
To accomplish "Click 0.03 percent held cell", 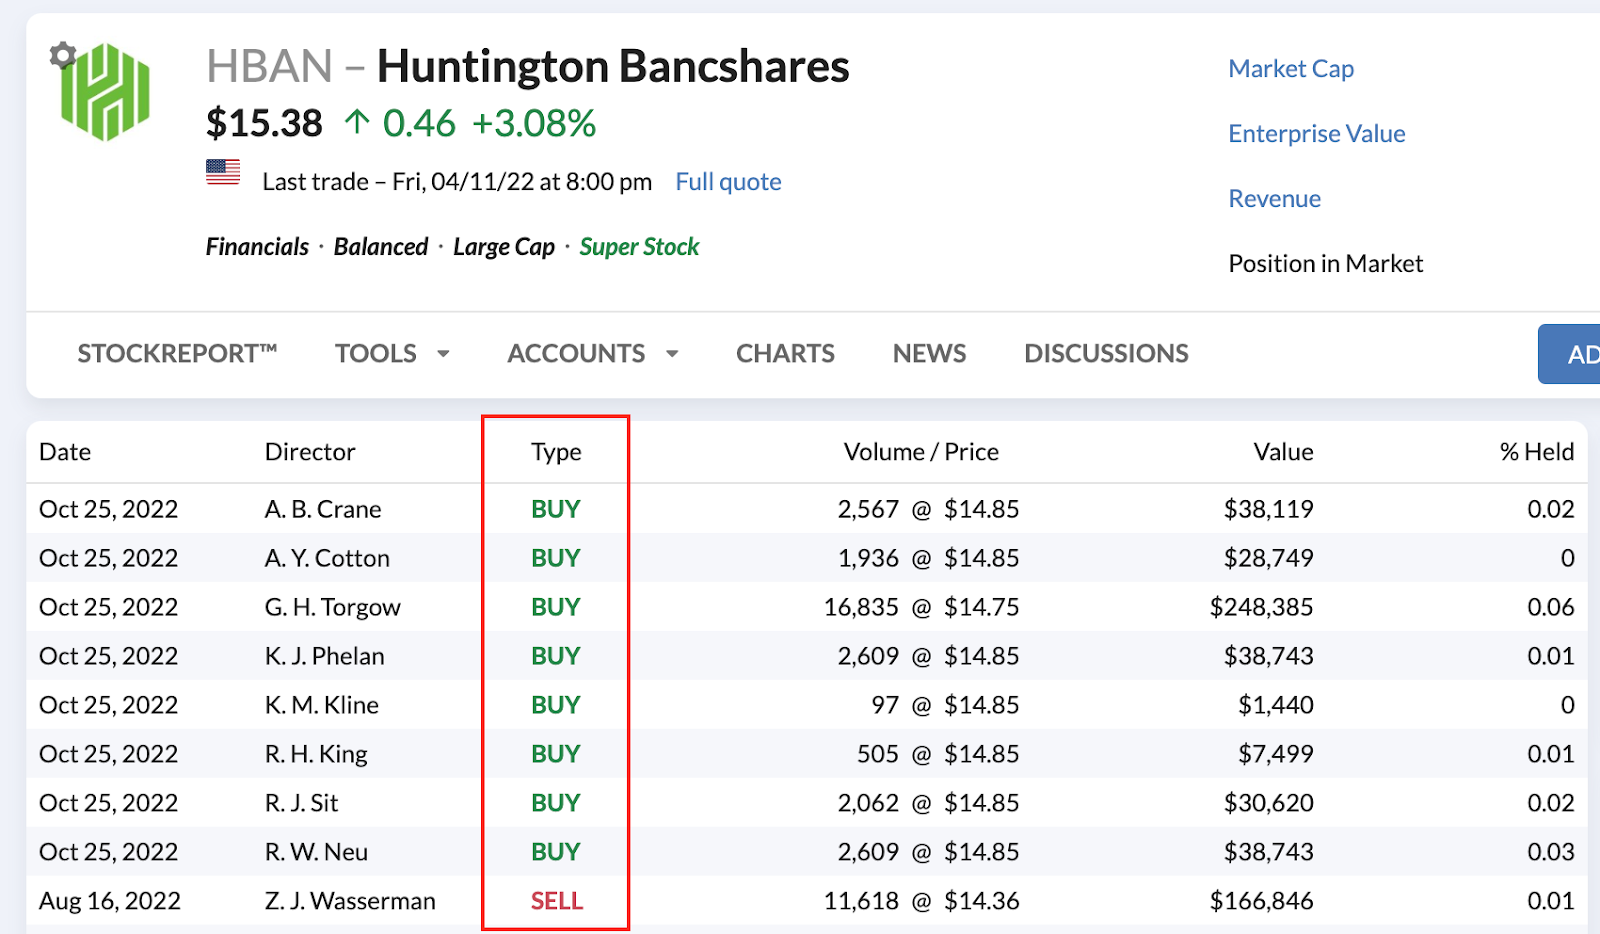I will pyautogui.click(x=1551, y=853).
